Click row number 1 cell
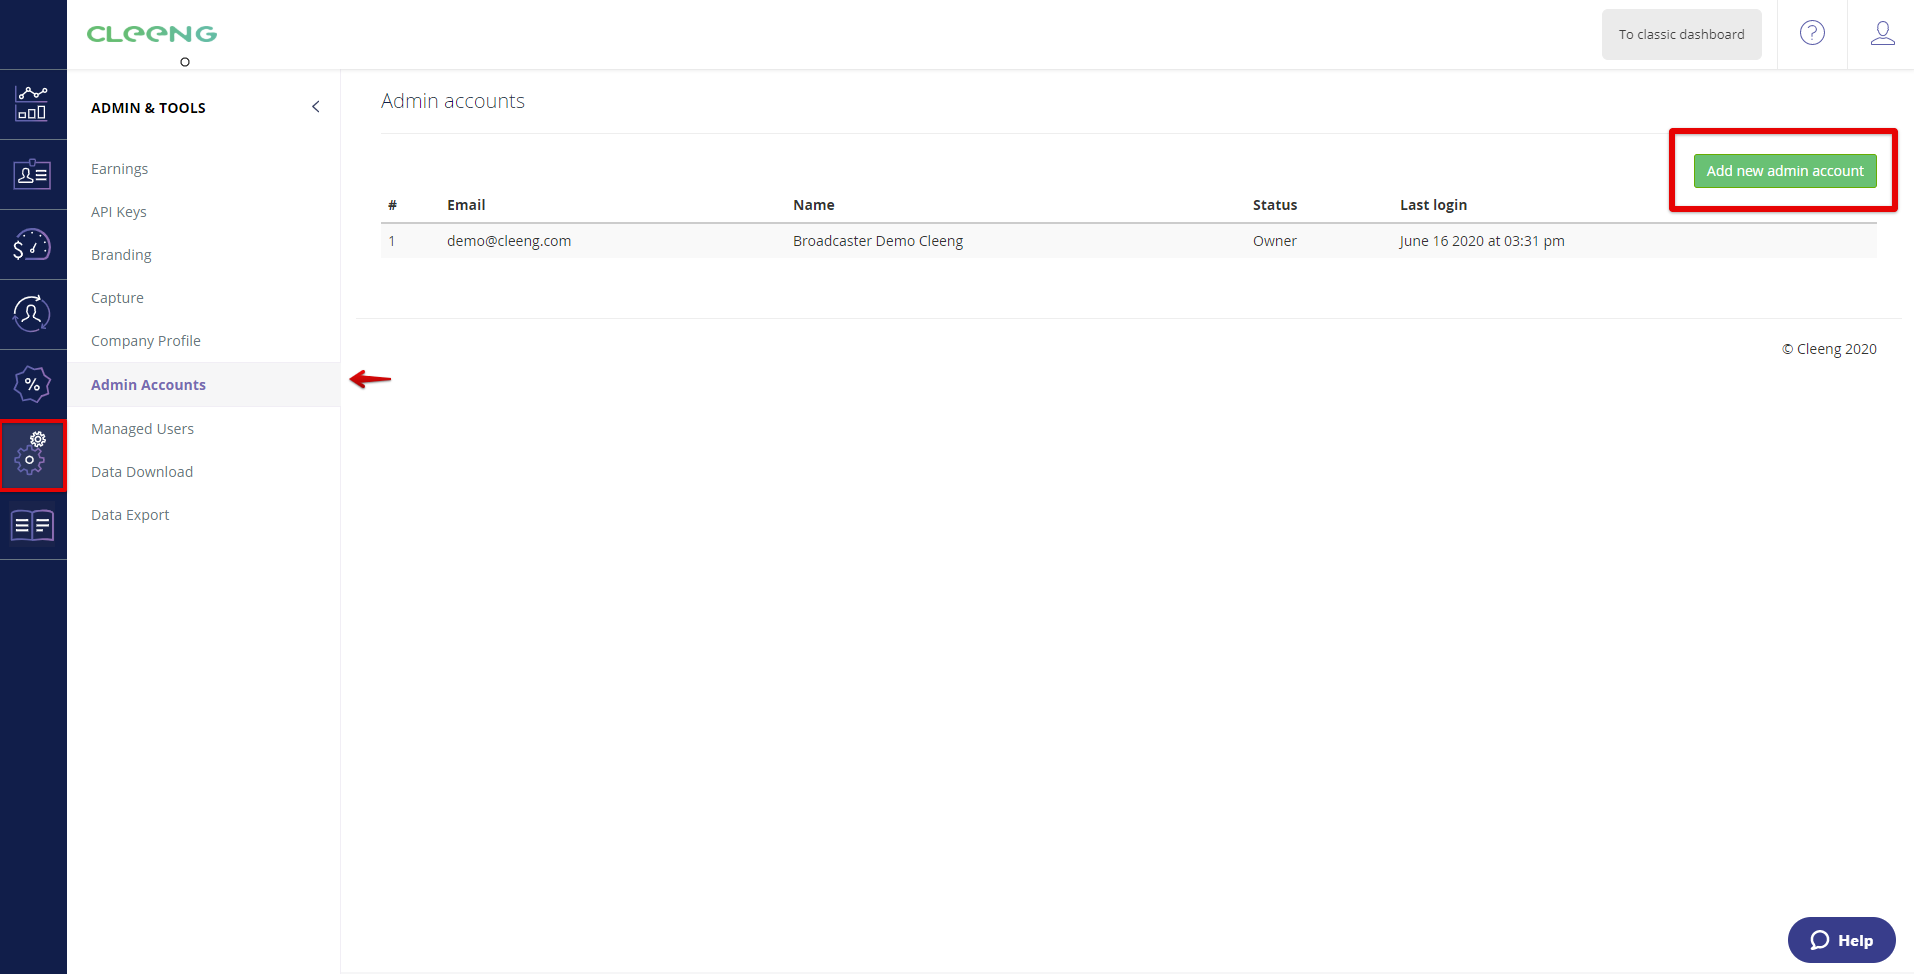Screen dimensions: 1914x974 [x=392, y=241]
